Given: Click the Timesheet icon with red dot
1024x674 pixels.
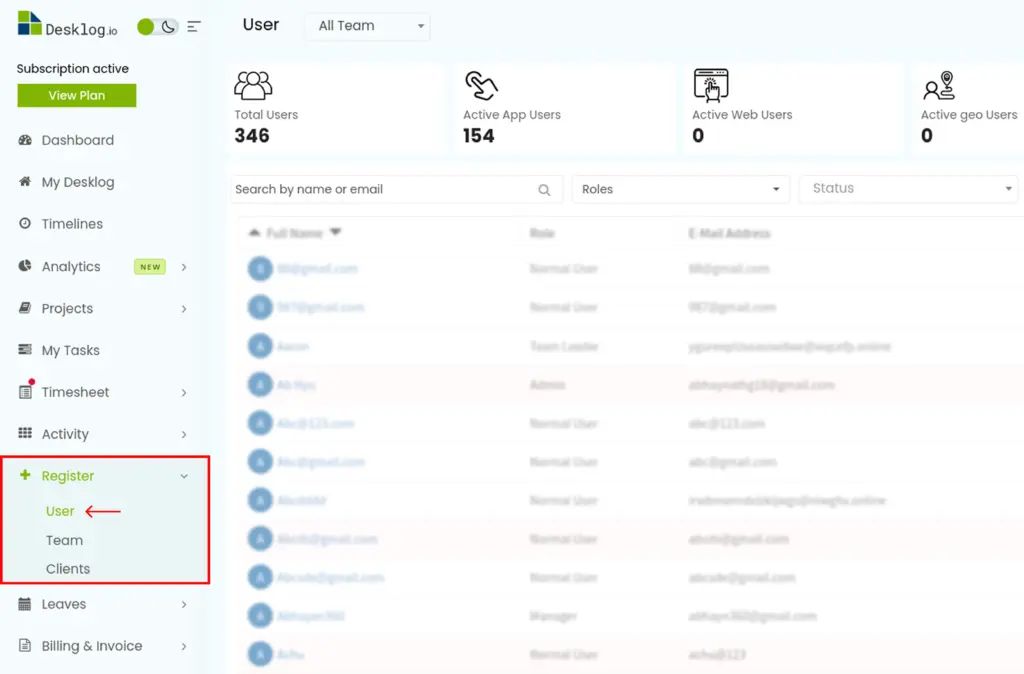Looking at the screenshot, I should pyautogui.click(x=25, y=392).
